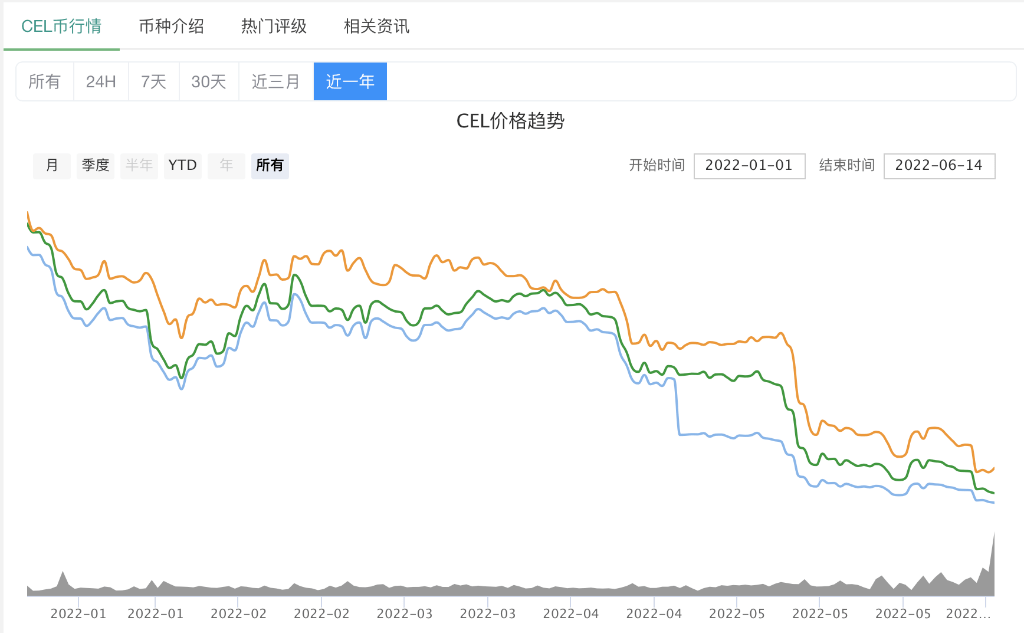This screenshot has width=1024, height=633.
Task: Select the 所有 granularity button
Action: click(x=270, y=165)
